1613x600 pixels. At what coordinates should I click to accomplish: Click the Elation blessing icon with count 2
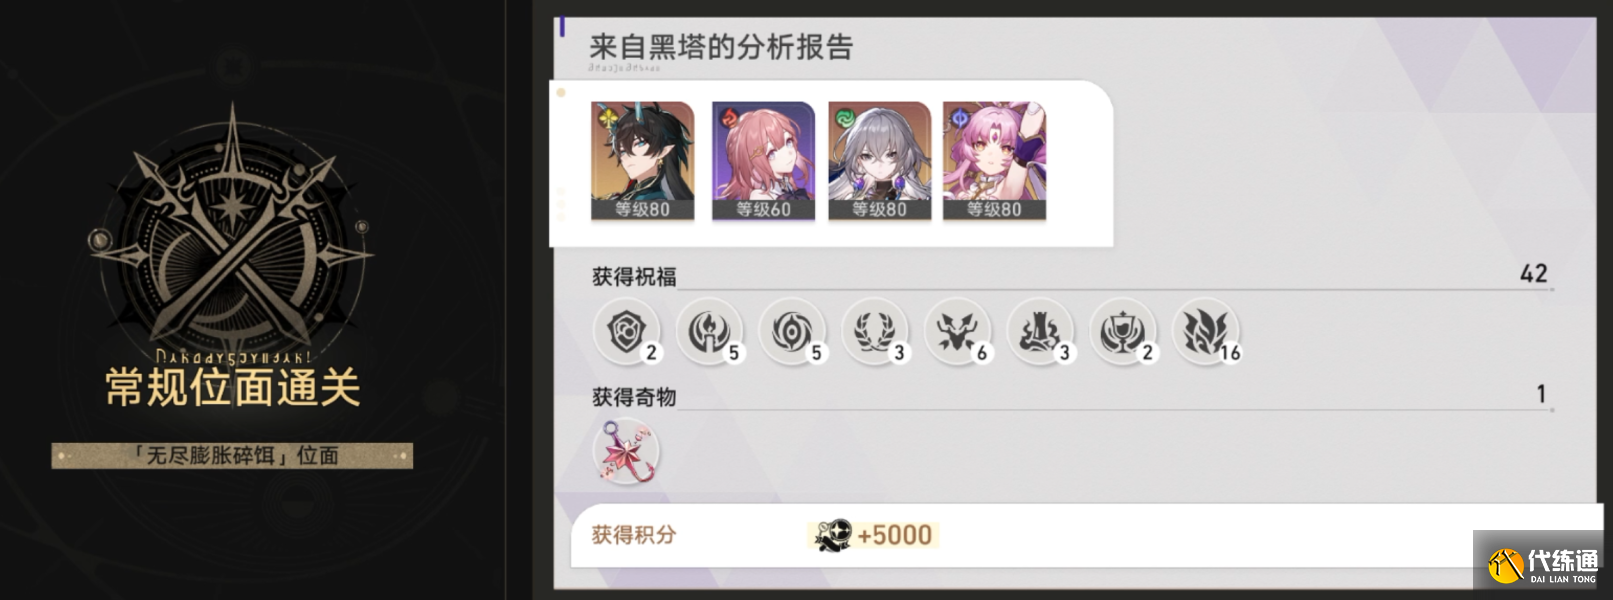click(x=1123, y=331)
